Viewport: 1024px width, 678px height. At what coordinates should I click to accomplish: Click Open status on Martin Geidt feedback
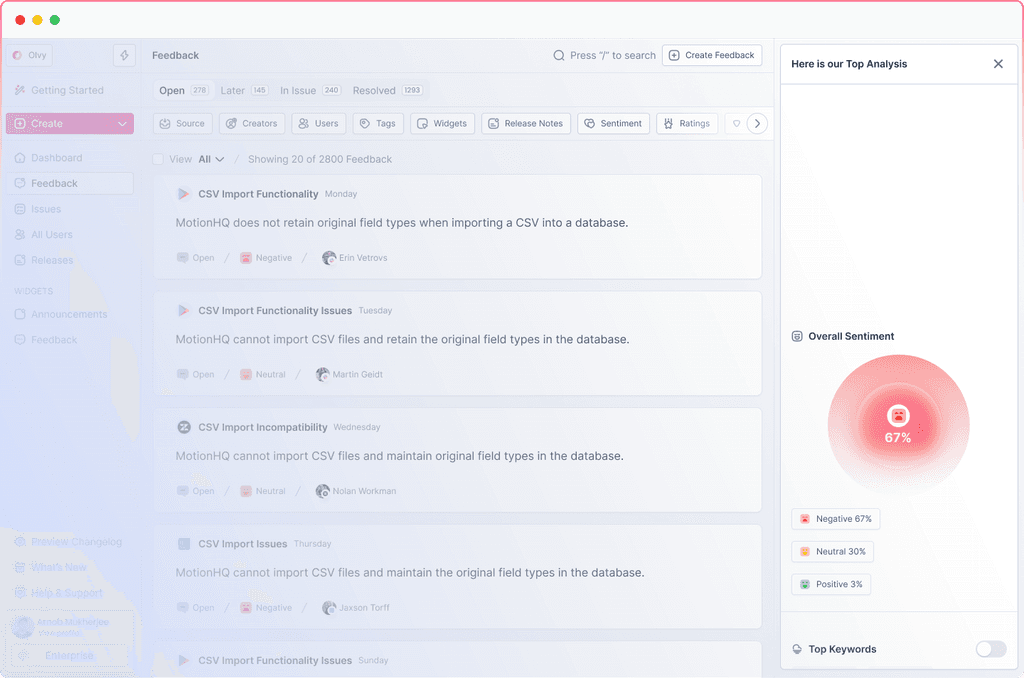(196, 374)
